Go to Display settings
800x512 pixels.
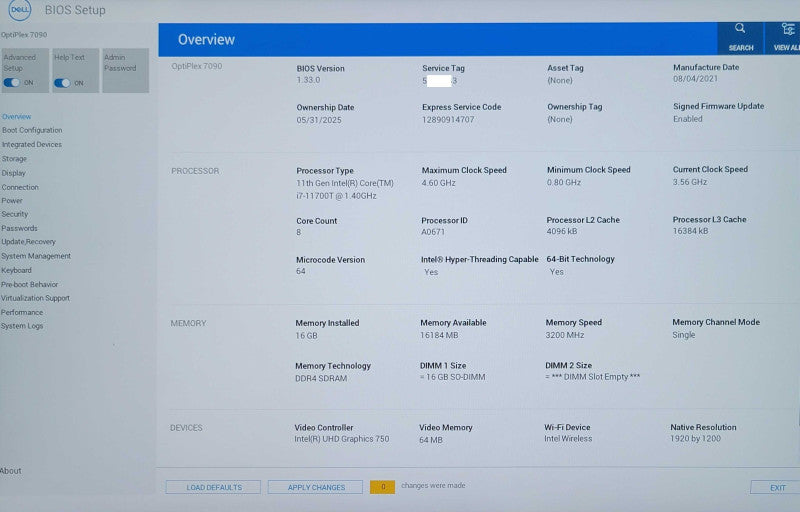13,173
